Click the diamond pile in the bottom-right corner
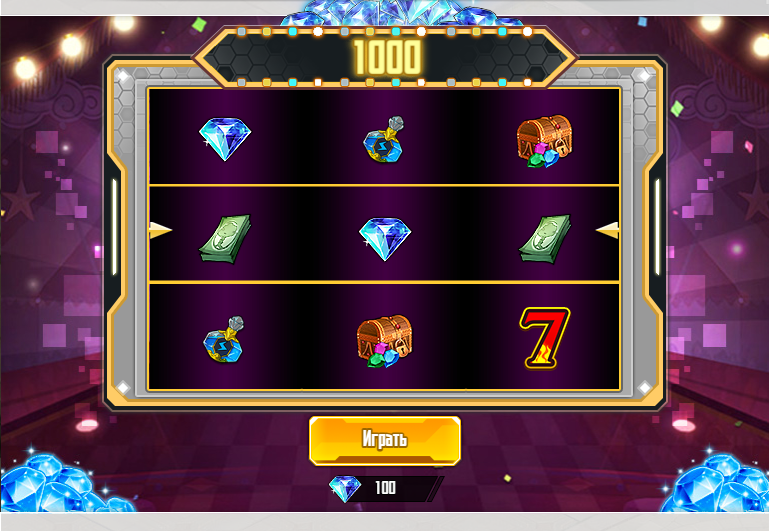769x531 pixels. (716, 483)
